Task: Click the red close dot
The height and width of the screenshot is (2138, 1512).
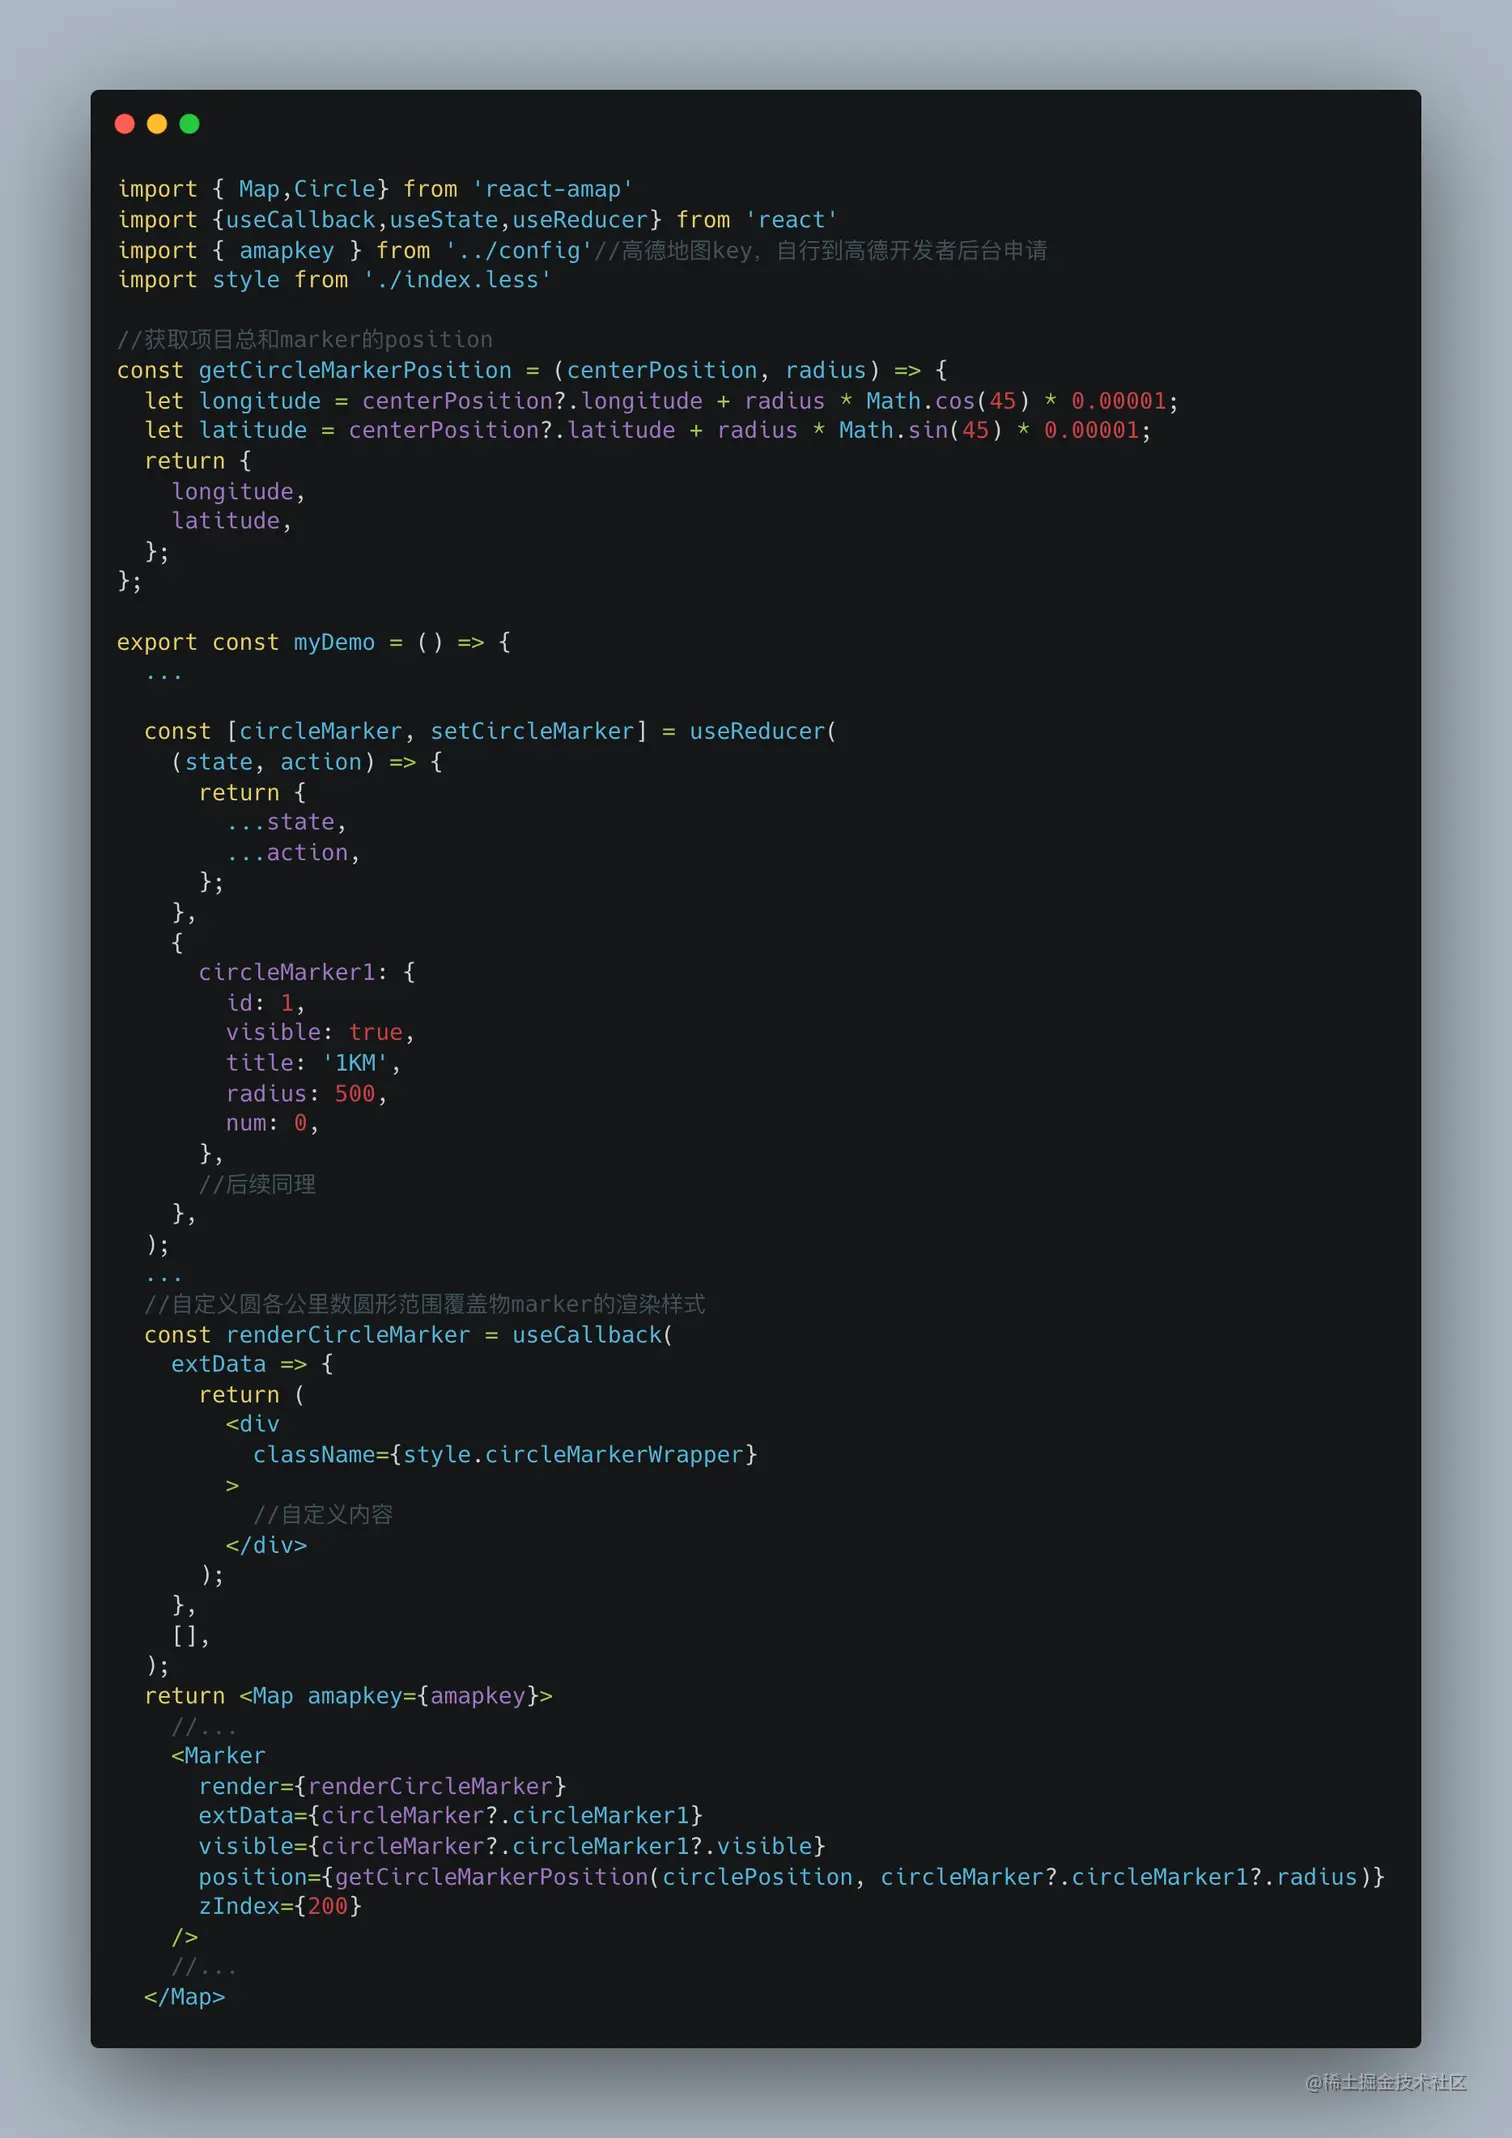Action: 125,124
